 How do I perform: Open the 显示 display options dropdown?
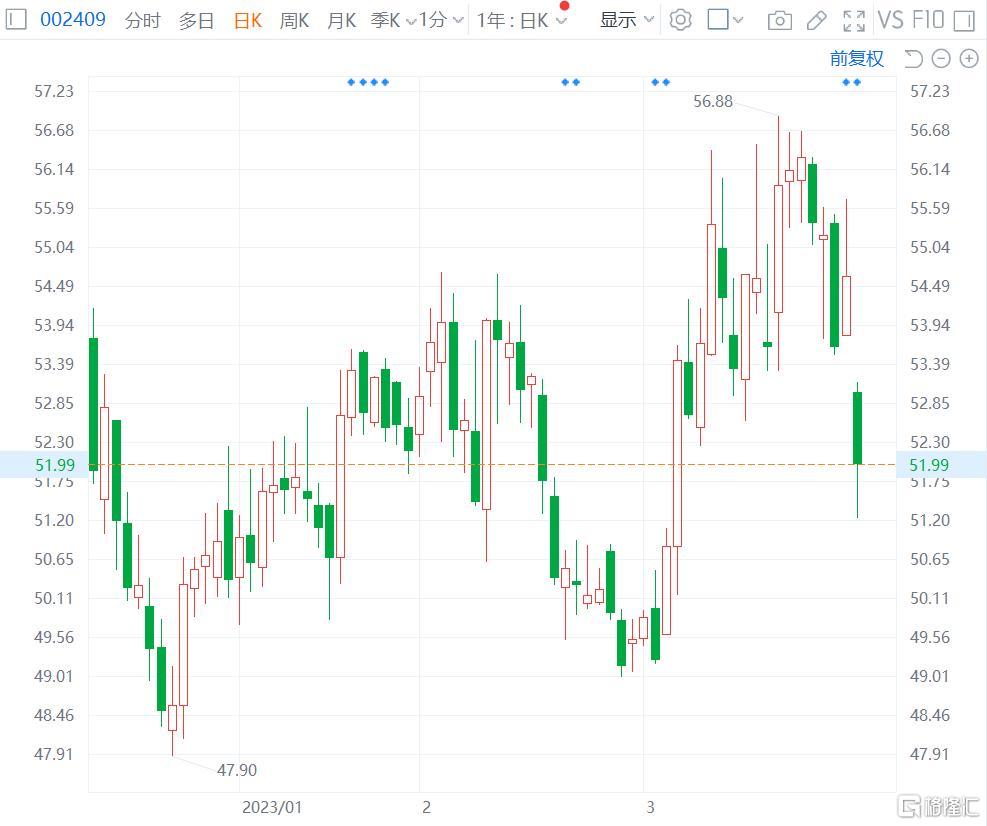click(627, 20)
